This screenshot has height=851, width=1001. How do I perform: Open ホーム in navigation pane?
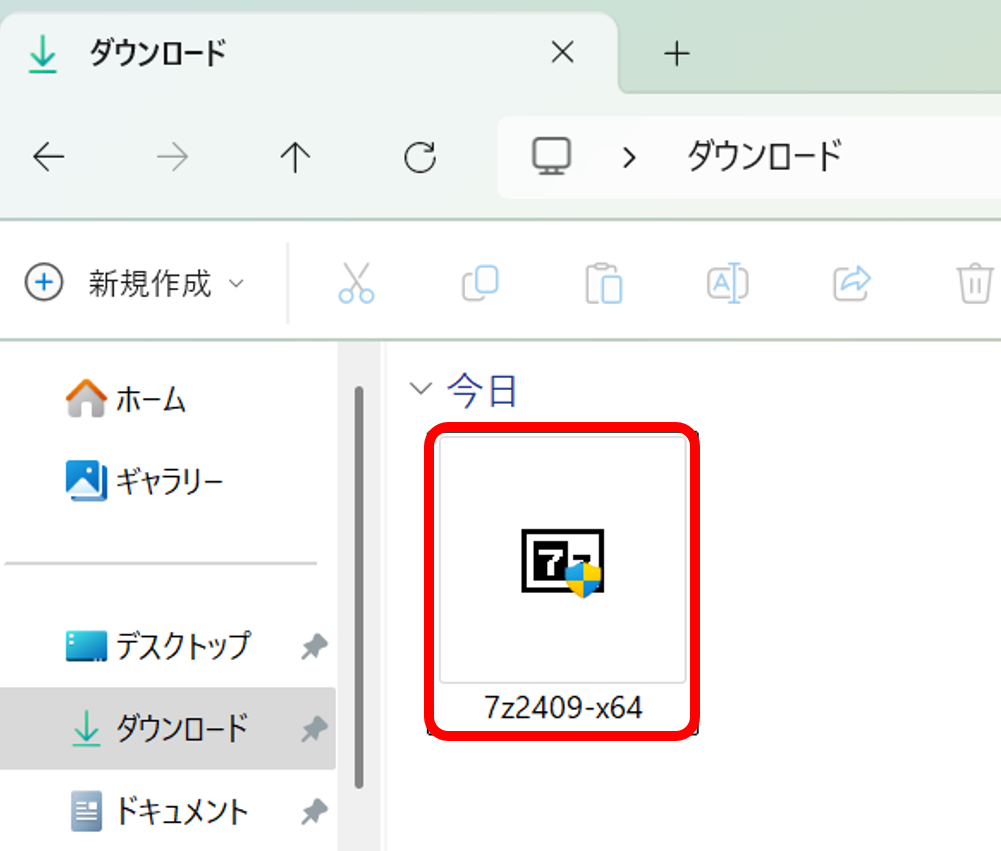click(126, 400)
